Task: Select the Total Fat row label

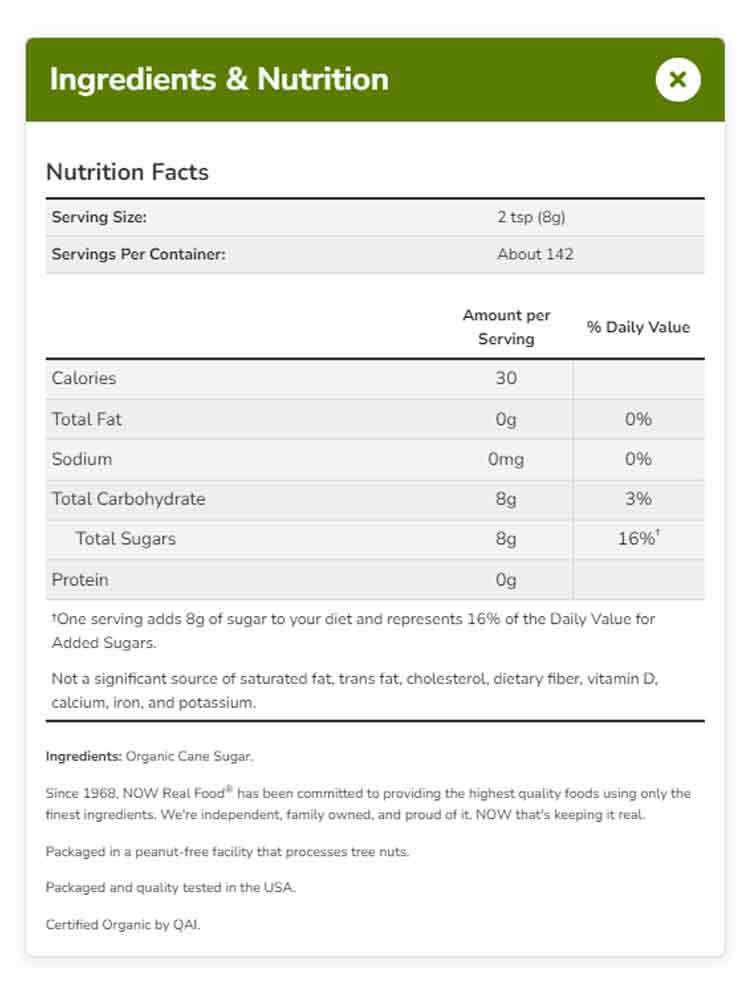Action: coord(87,419)
